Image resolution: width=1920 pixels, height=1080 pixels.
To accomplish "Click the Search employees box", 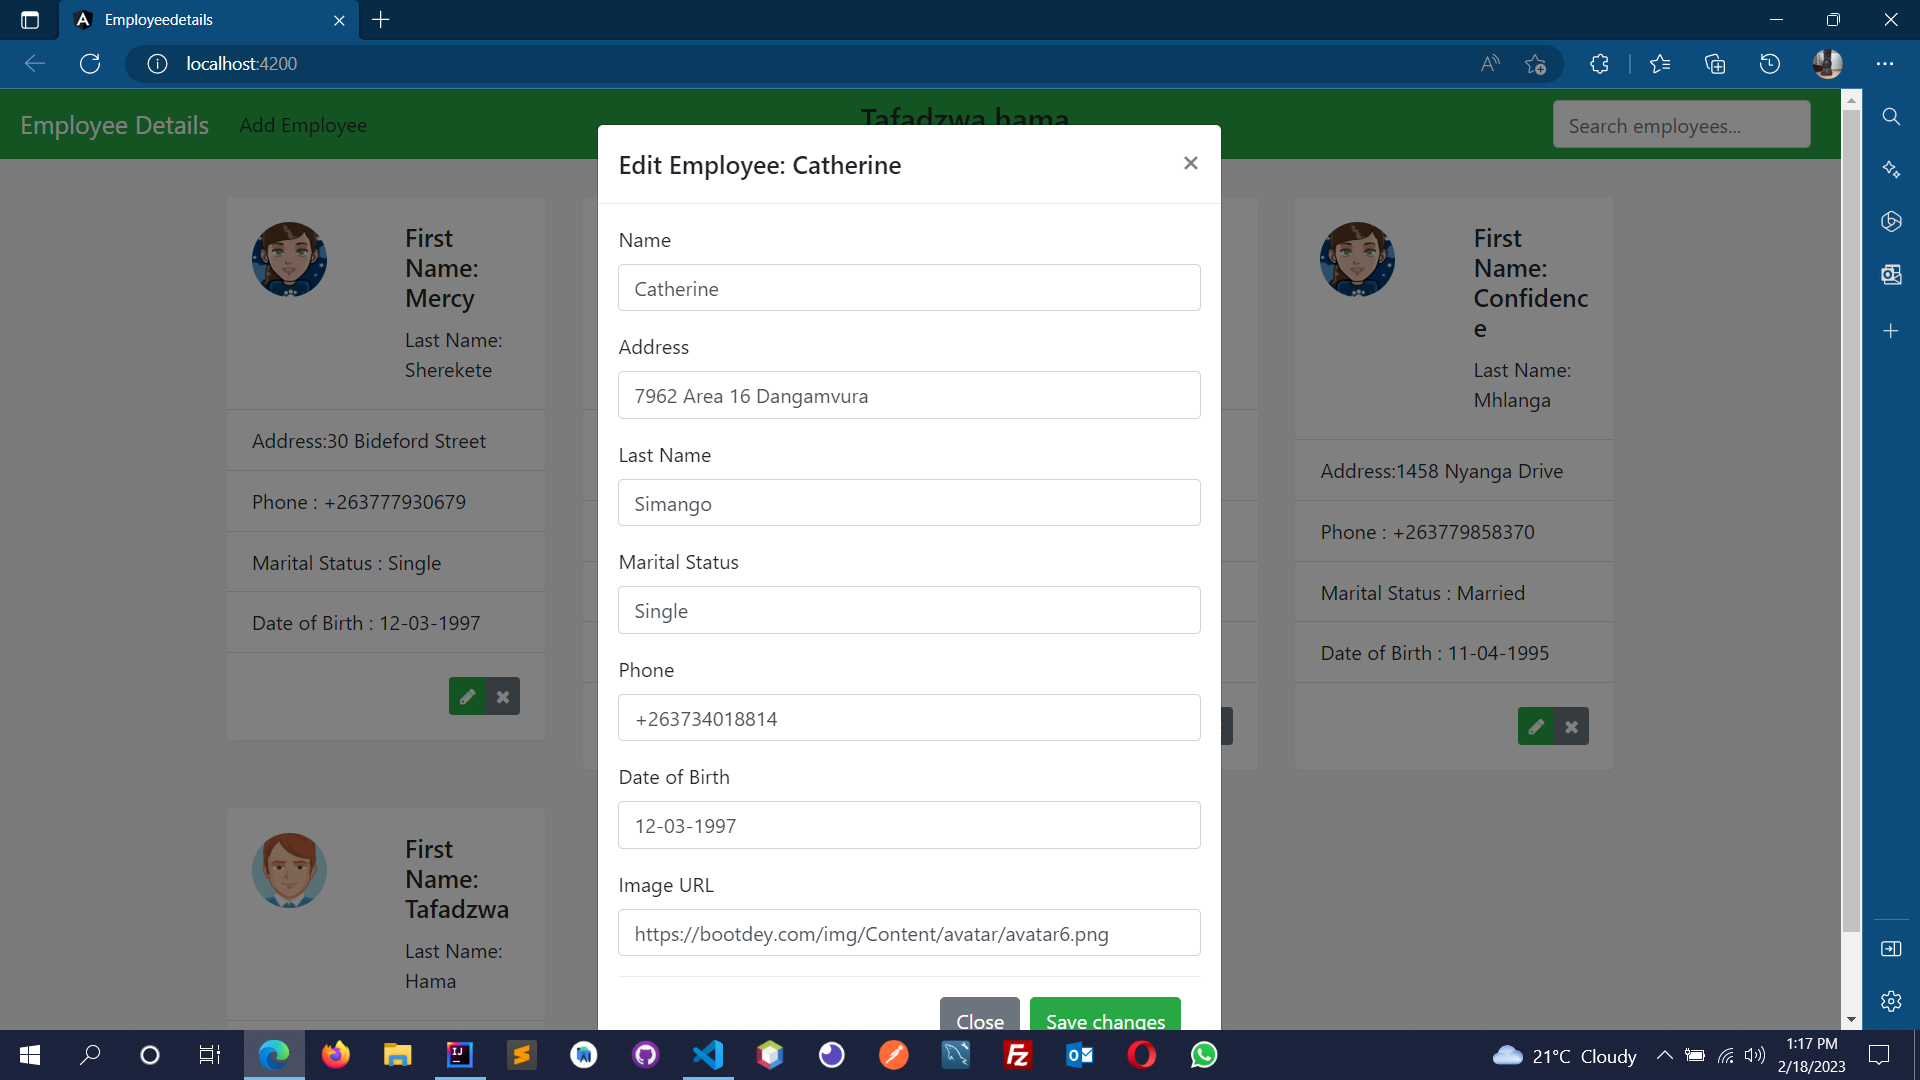I will pyautogui.click(x=1681, y=125).
